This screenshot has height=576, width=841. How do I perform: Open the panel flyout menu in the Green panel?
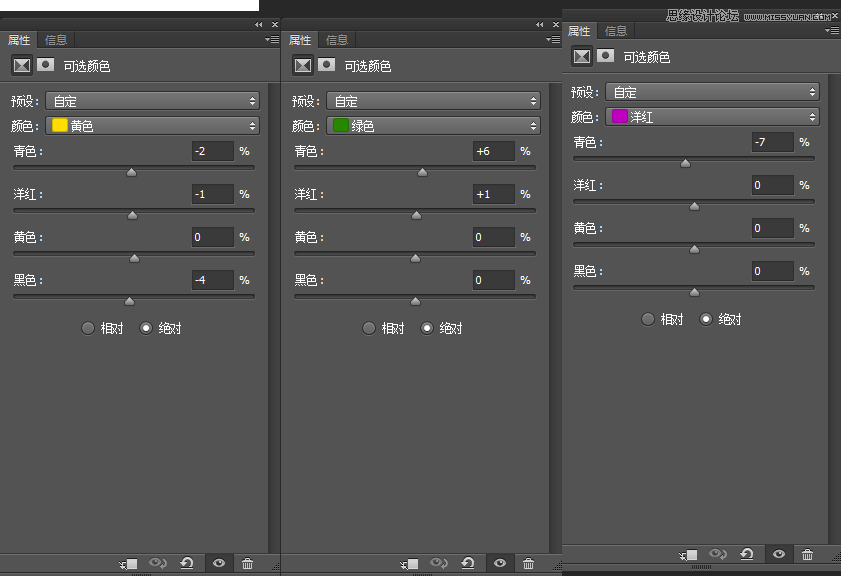tap(551, 40)
